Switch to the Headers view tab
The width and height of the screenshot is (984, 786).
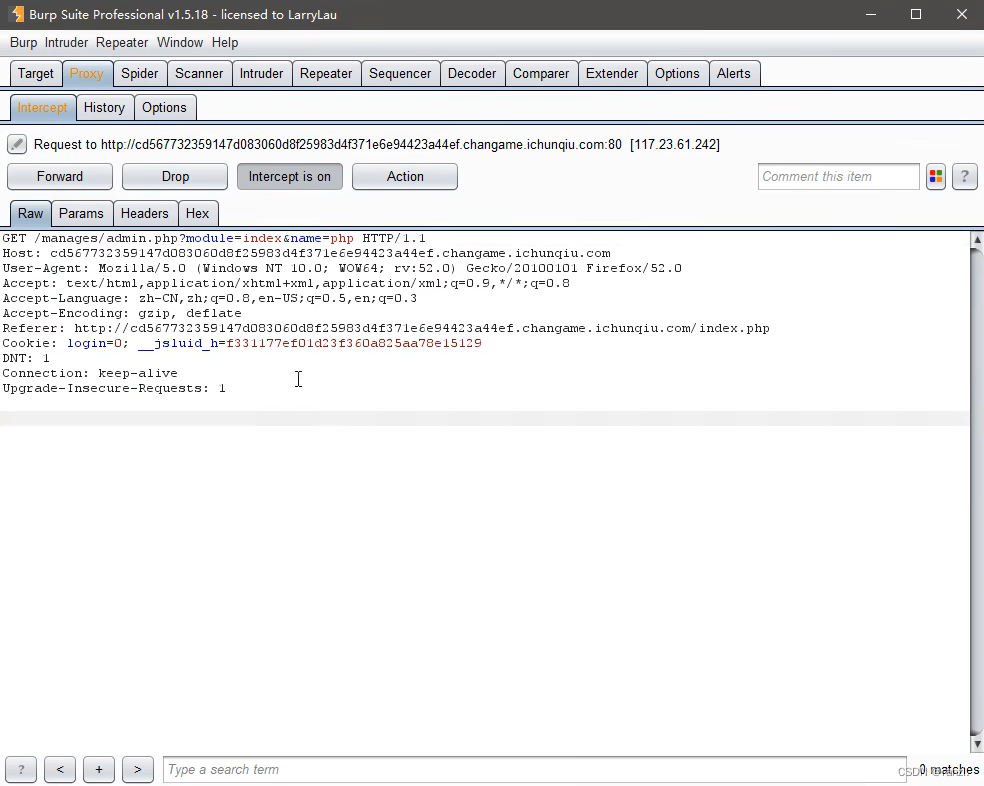click(144, 213)
